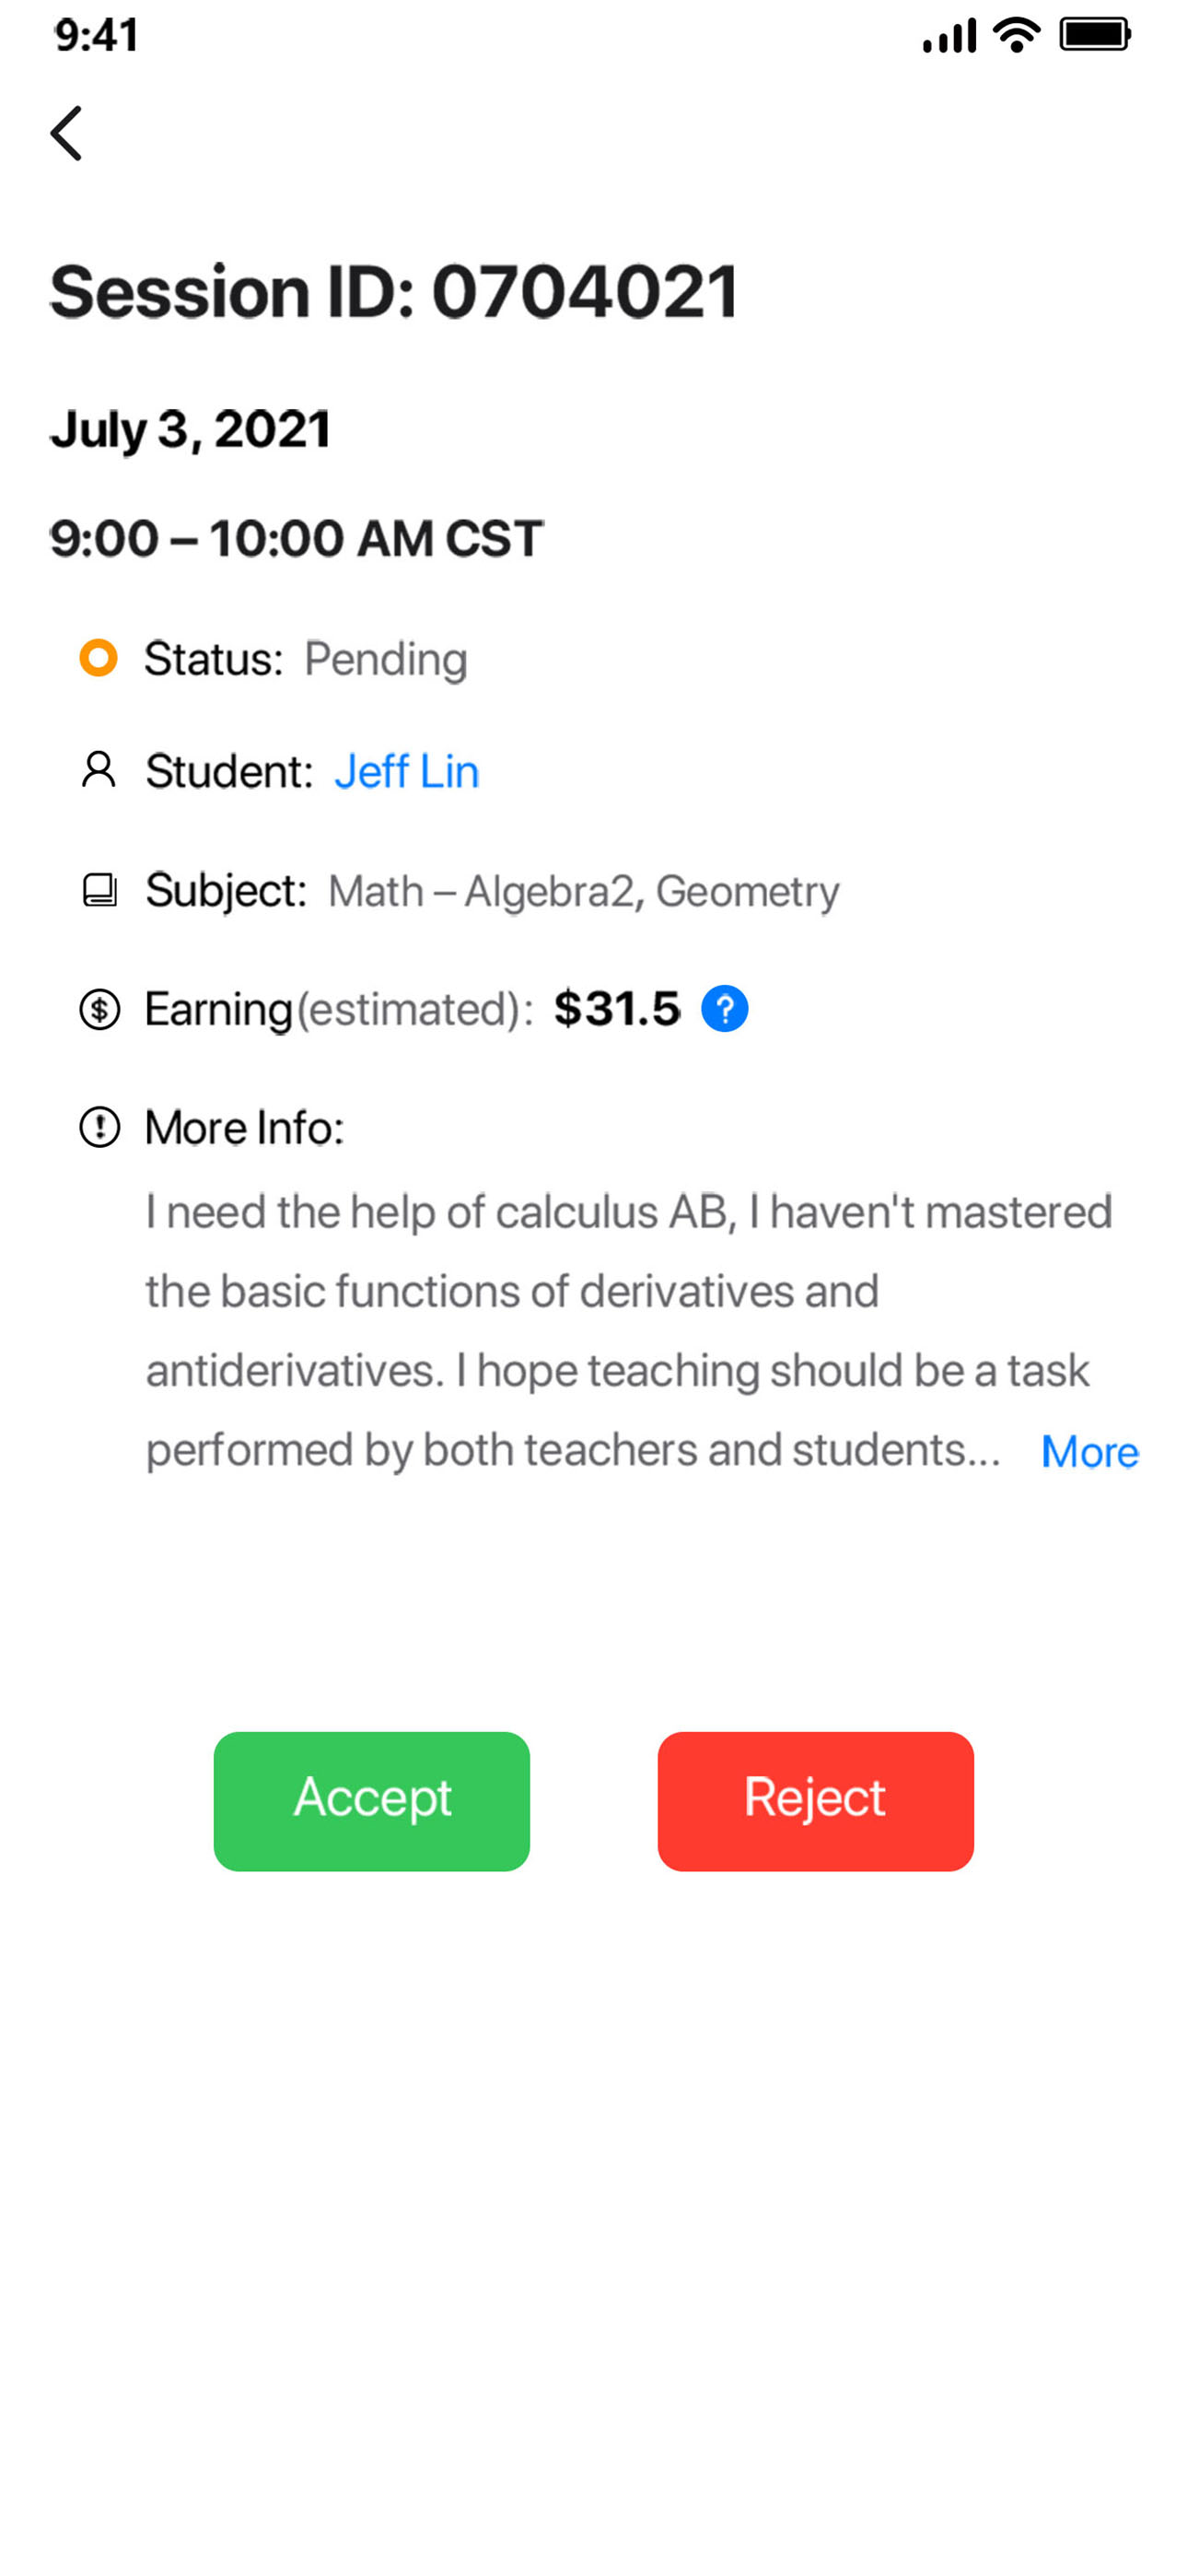
Task: Tap the back arrow icon
Action: coord(66,133)
